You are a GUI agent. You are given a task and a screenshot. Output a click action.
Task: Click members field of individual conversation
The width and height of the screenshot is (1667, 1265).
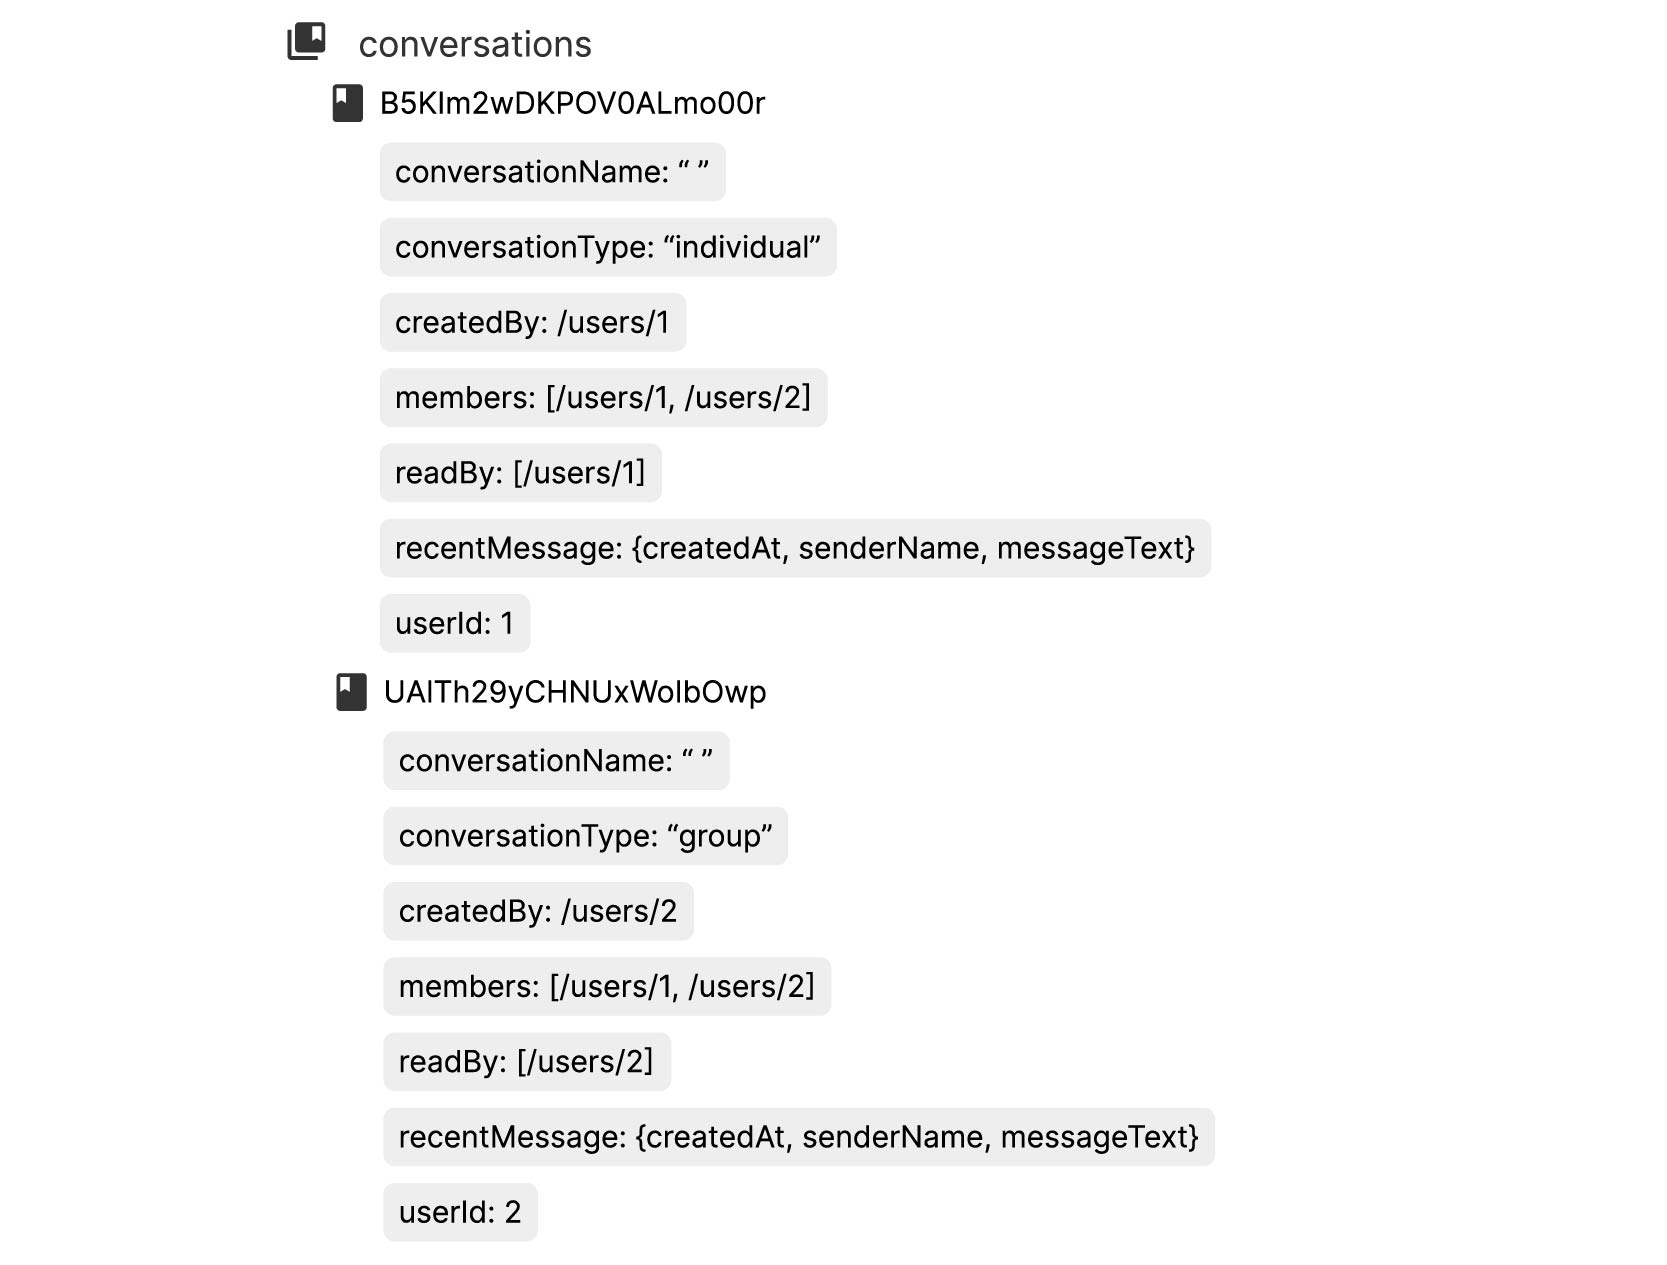click(603, 397)
